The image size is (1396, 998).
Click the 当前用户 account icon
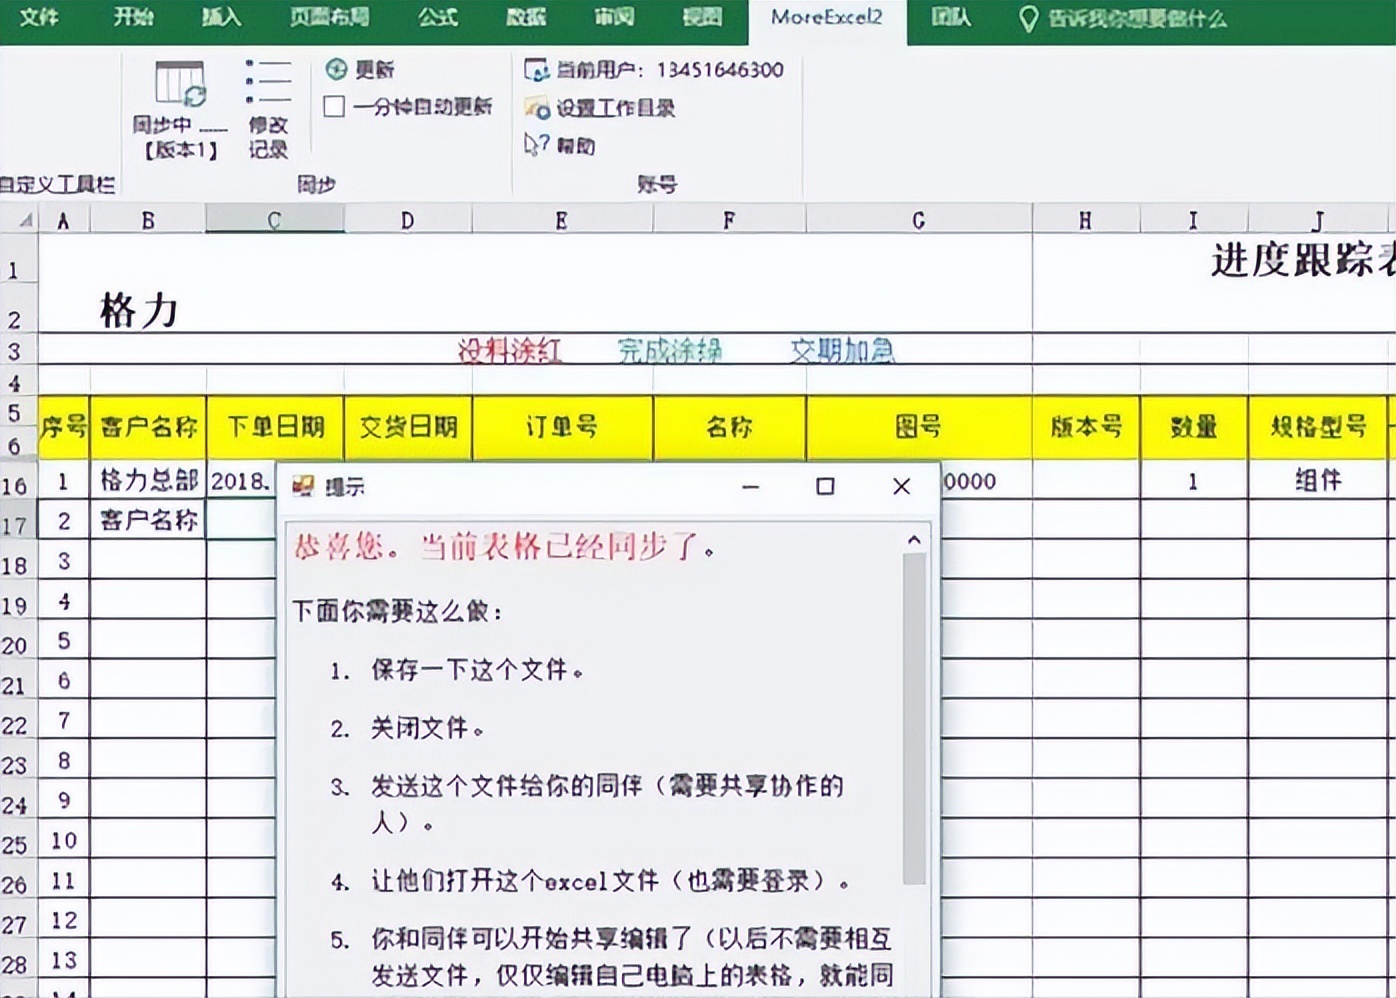pyautogui.click(x=540, y=69)
